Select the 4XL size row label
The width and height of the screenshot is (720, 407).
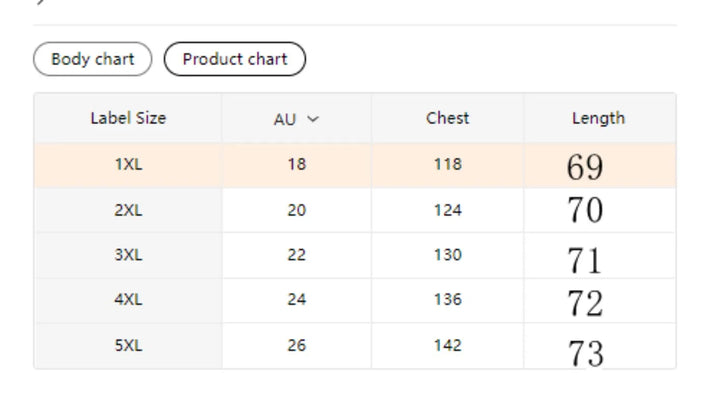[128, 300]
